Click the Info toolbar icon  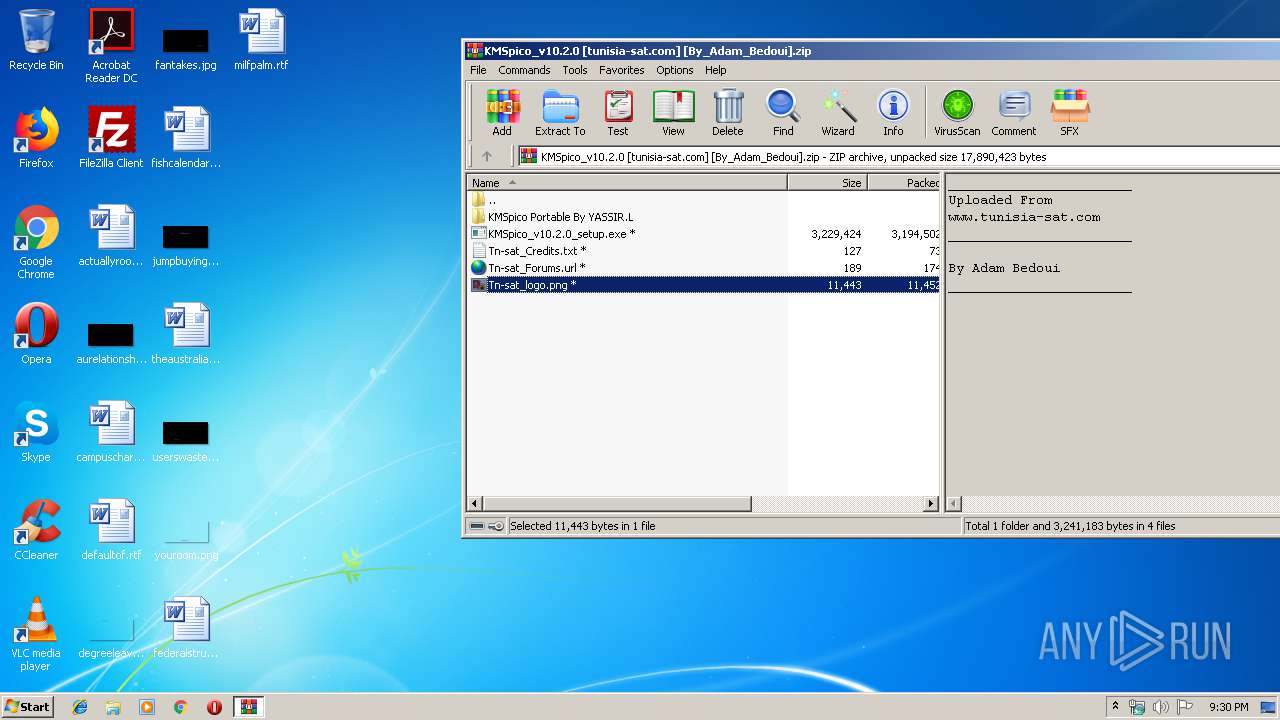click(x=893, y=112)
